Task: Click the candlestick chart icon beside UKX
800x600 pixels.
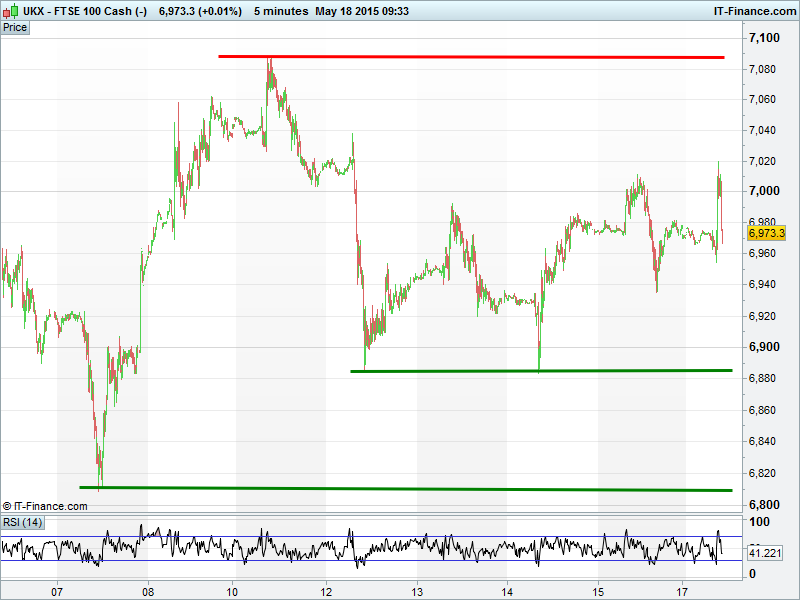Action: [11, 11]
